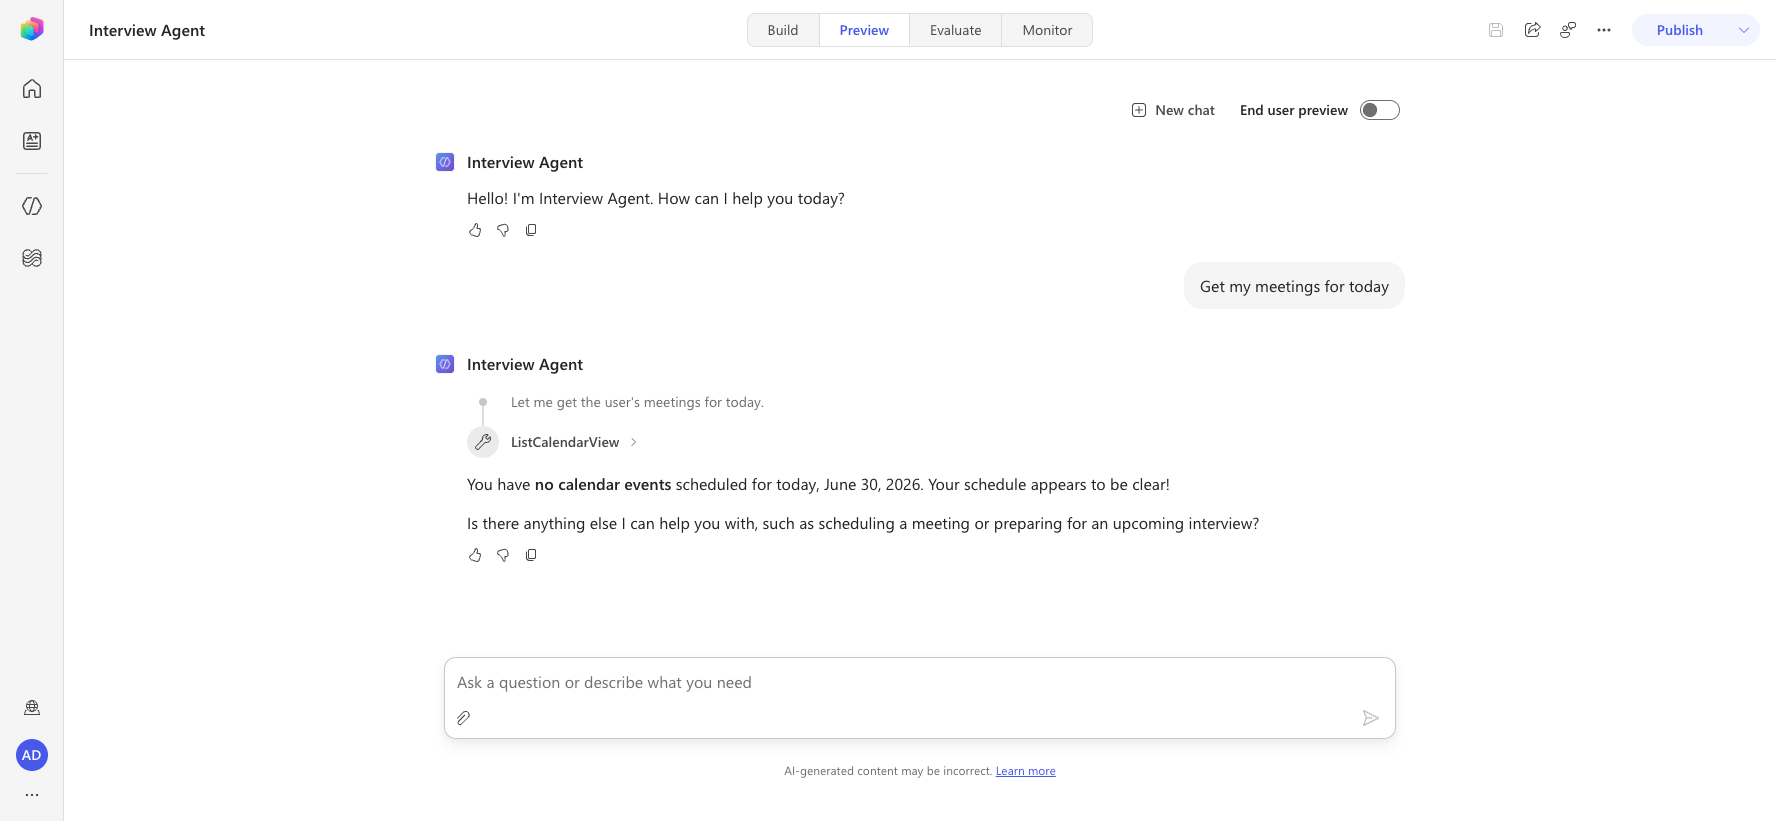Open the create agent icon in sidebar

(32, 141)
